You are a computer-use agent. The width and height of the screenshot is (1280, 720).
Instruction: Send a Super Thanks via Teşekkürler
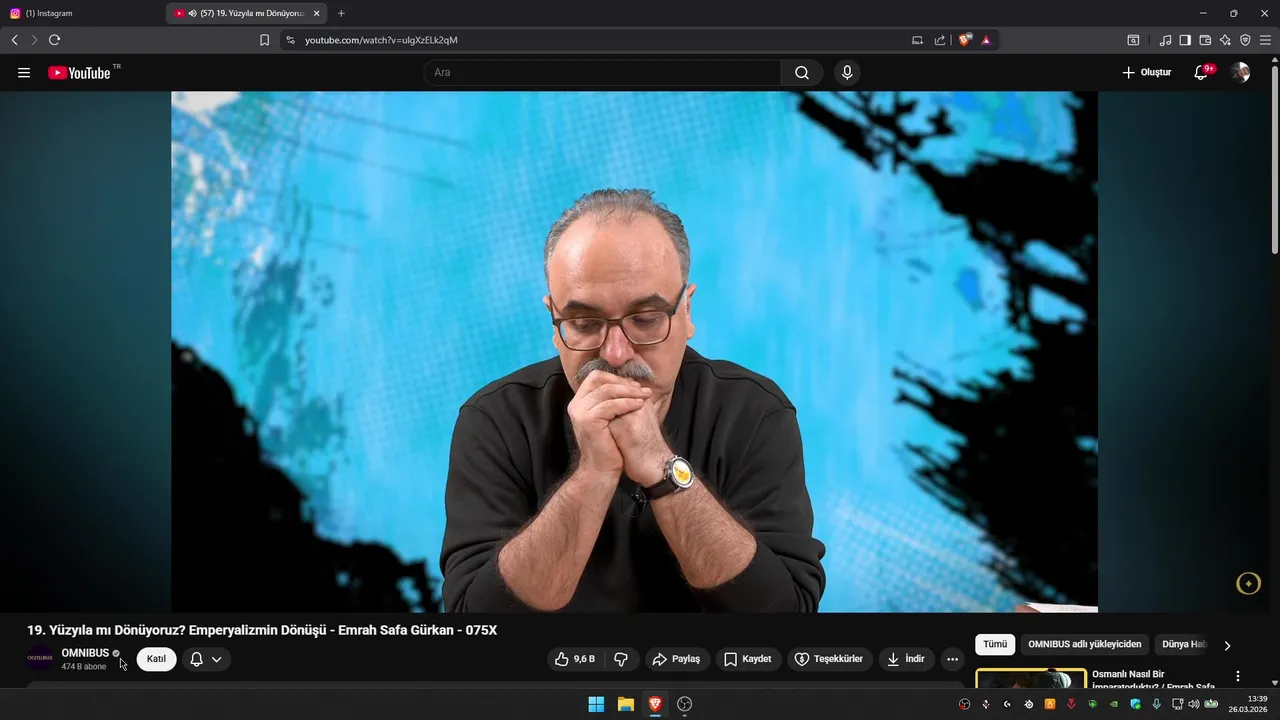coord(829,659)
